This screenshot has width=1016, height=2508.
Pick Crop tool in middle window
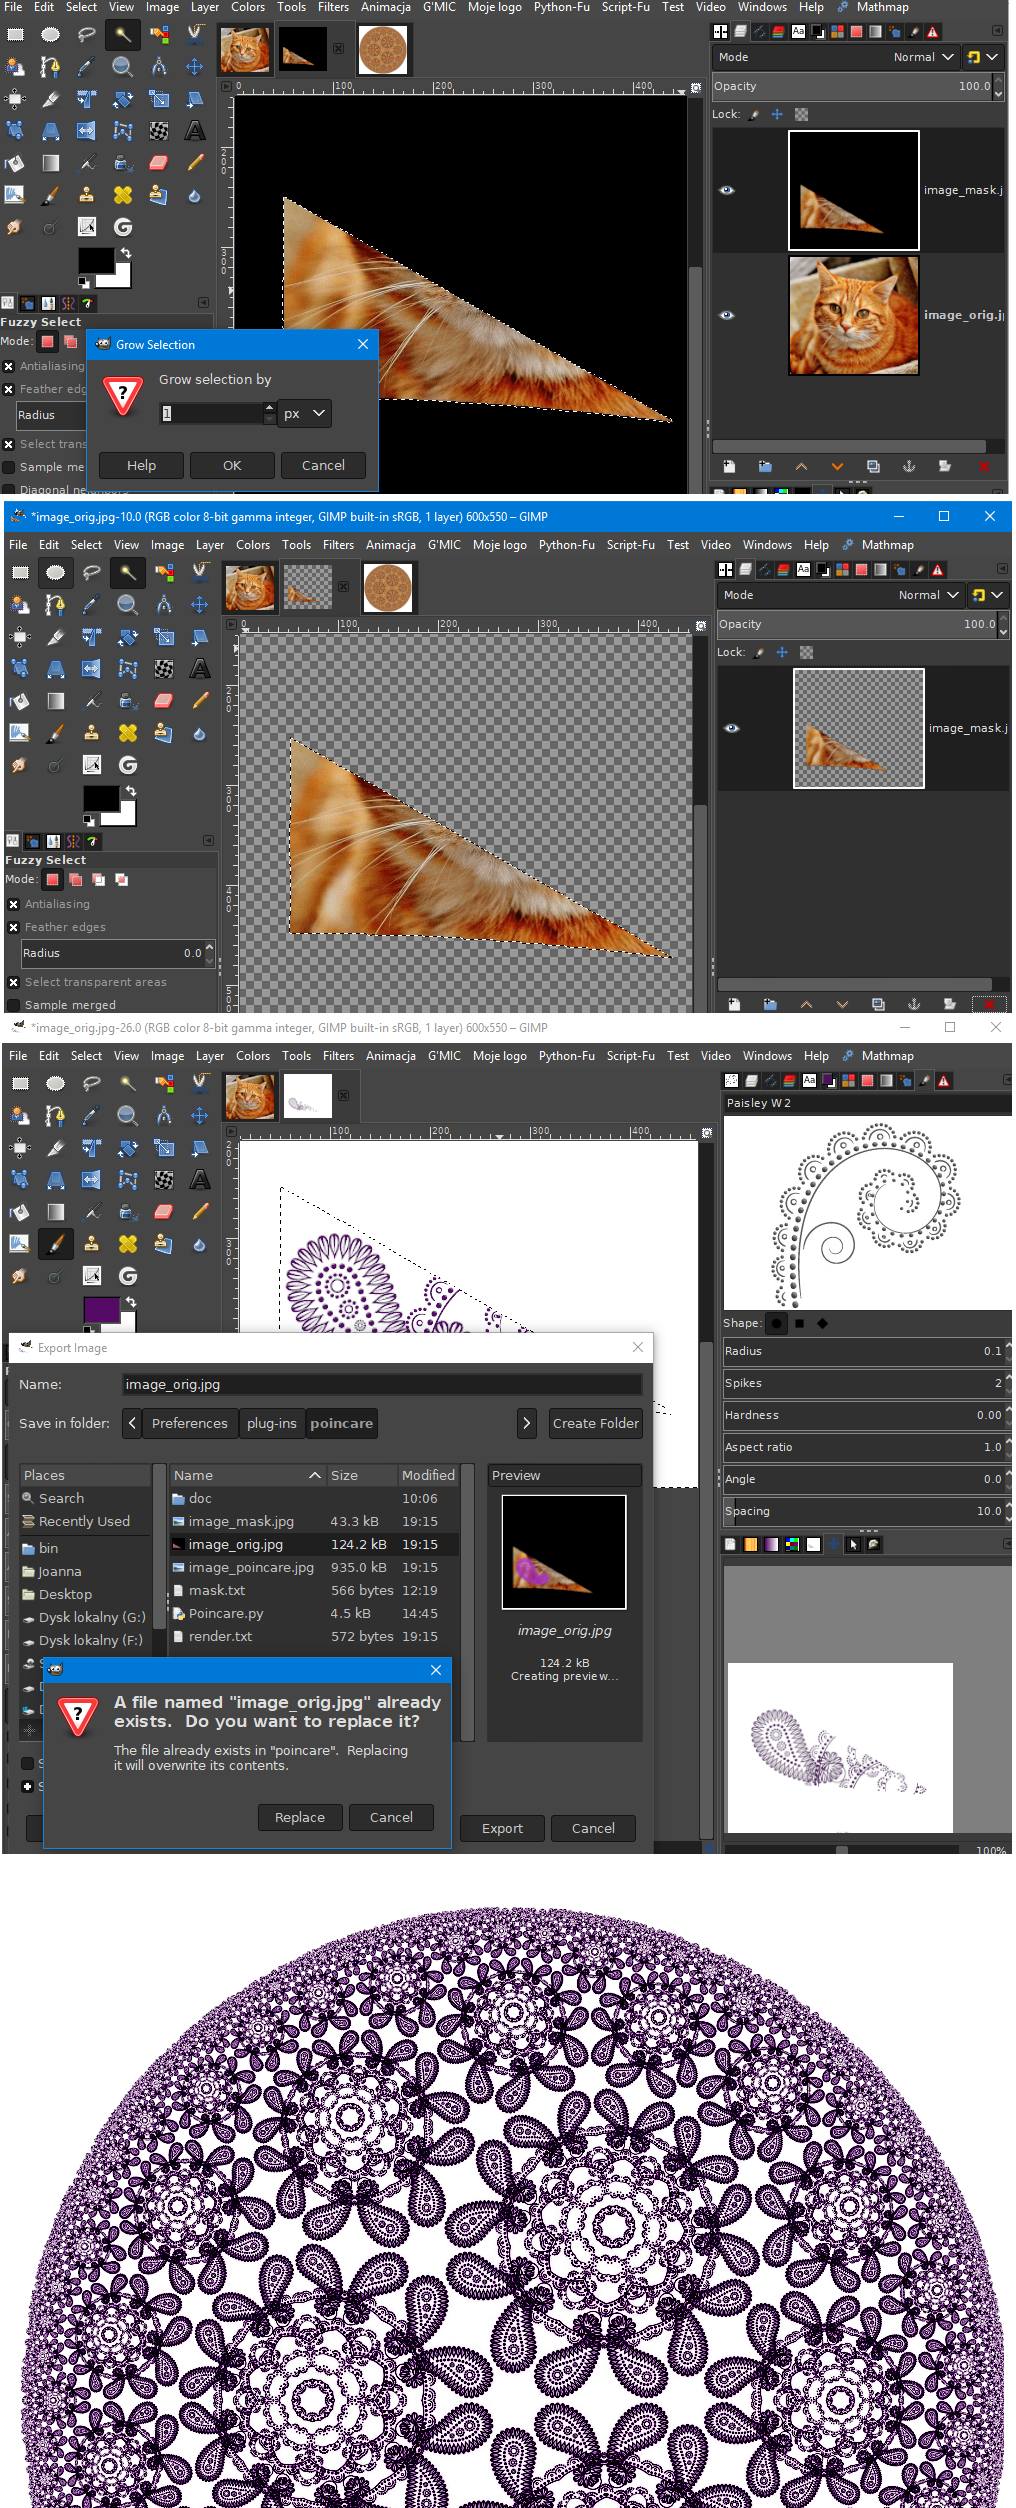(55, 637)
